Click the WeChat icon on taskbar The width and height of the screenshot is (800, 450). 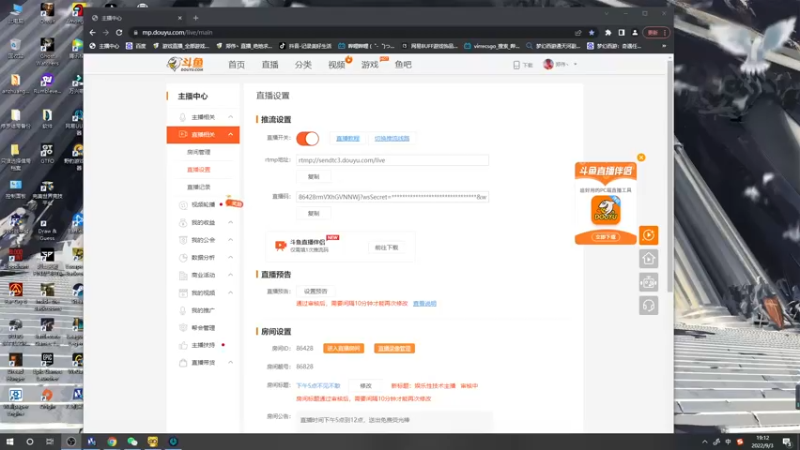tap(132, 442)
